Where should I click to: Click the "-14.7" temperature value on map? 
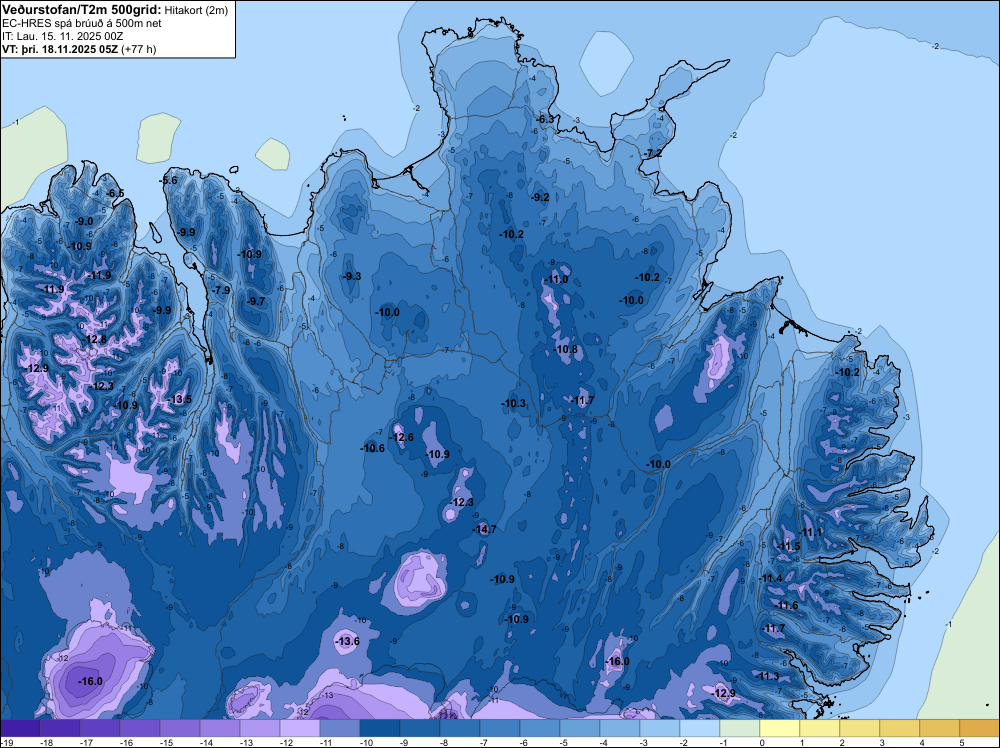pyautogui.click(x=485, y=529)
